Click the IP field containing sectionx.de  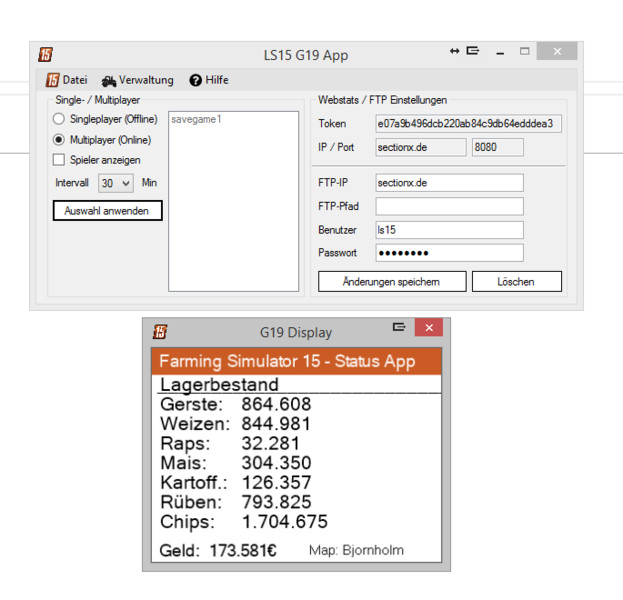pyautogui.click(x=421, y=147)
